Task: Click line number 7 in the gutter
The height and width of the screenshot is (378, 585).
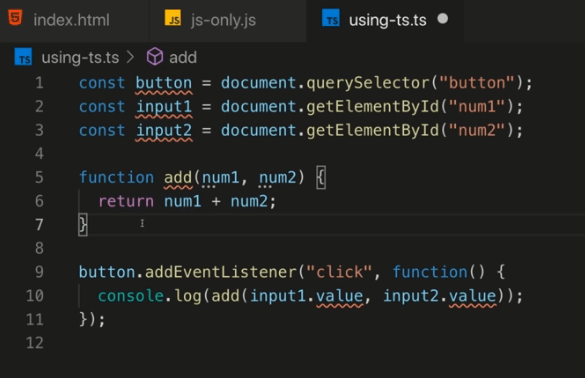Action: pyautogui.click(x=40, y=225)
